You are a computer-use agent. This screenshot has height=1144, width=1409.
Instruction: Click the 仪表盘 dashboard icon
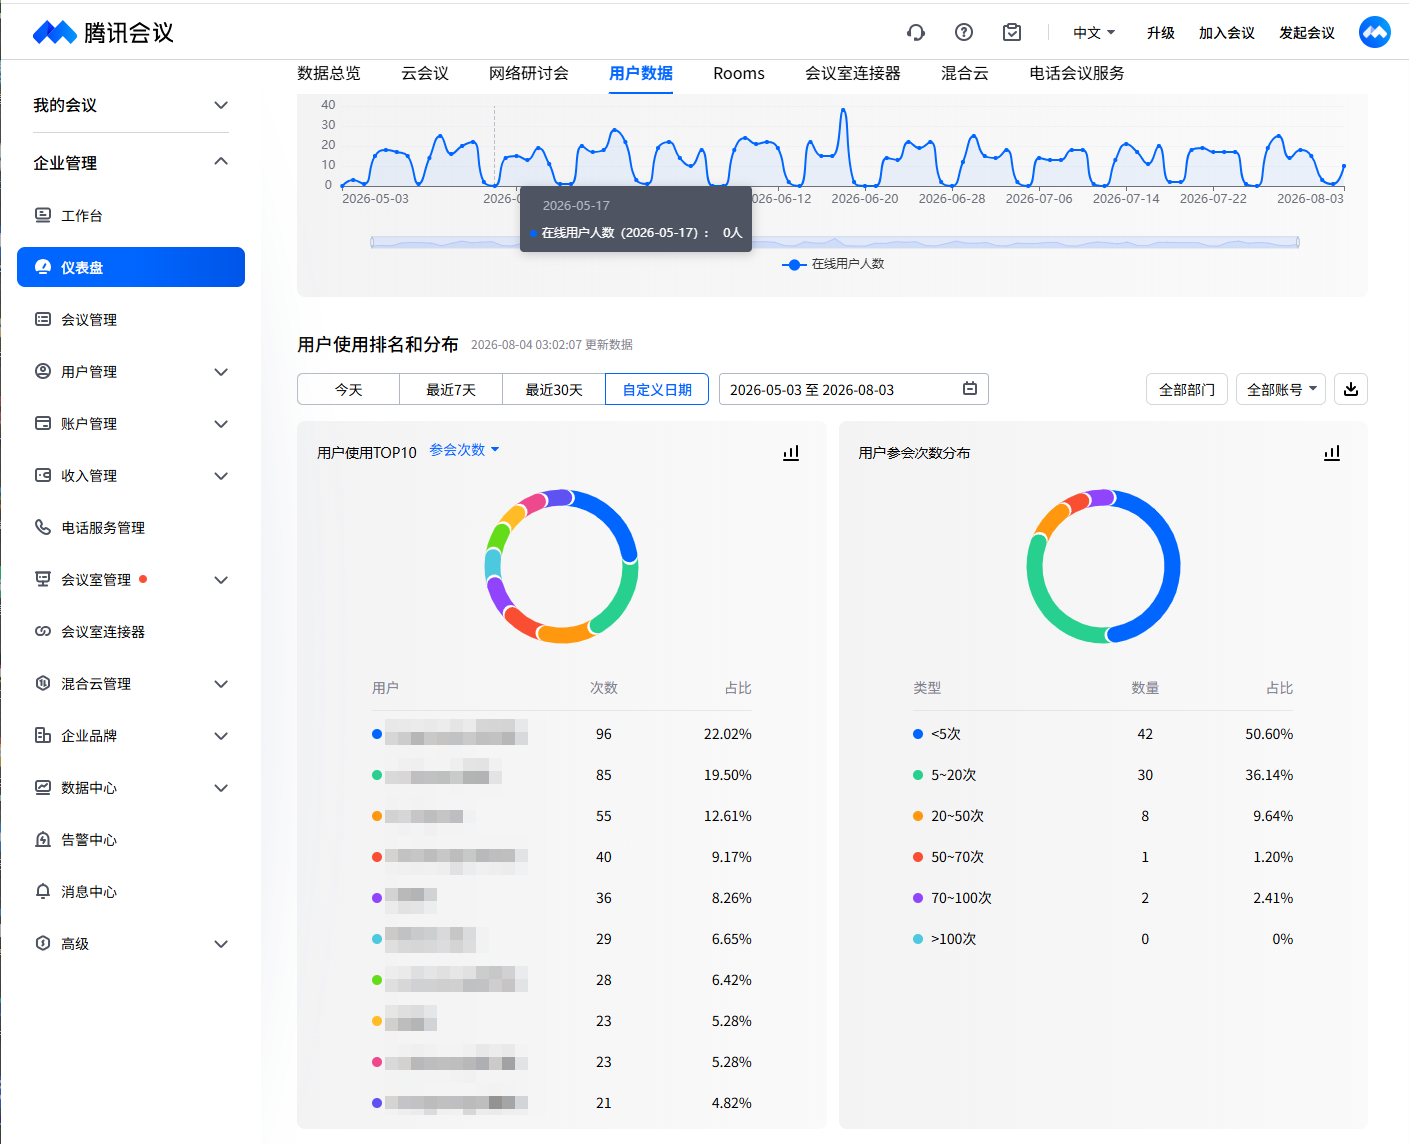pyautogui.click(x=43, y=267)
